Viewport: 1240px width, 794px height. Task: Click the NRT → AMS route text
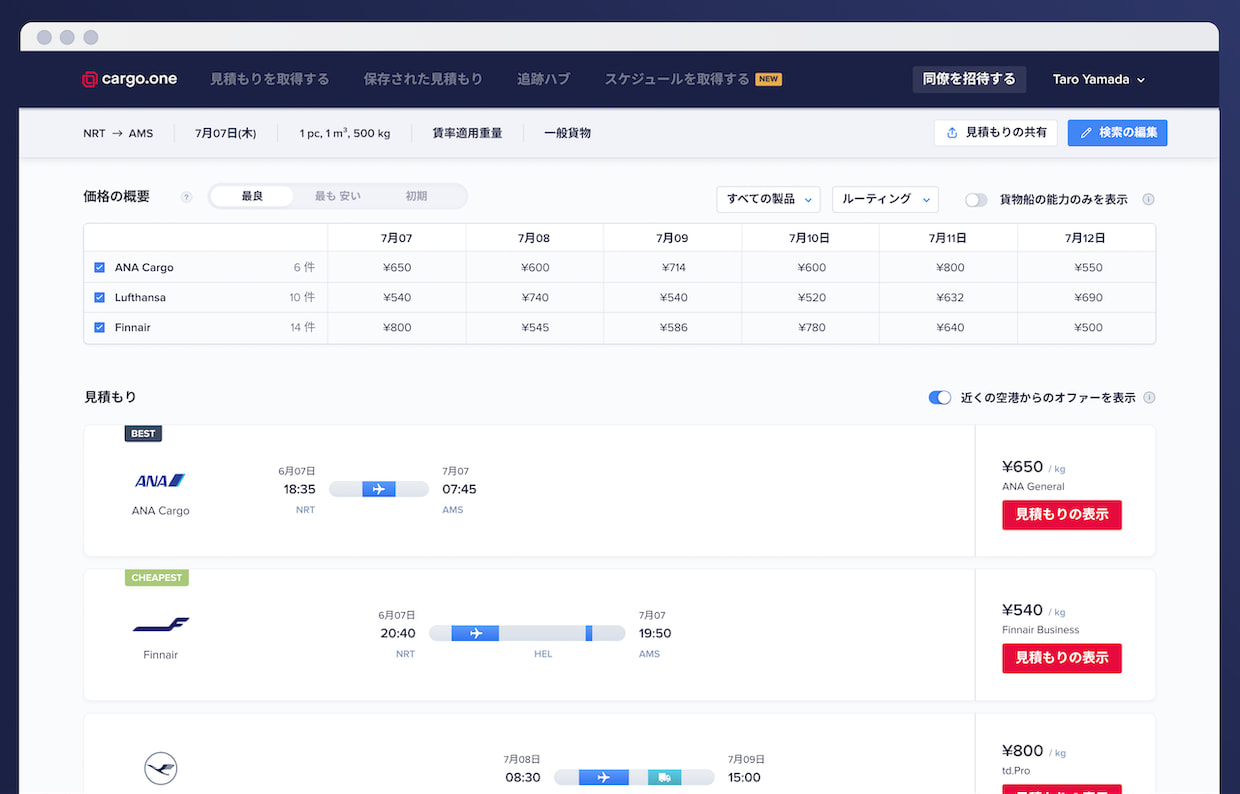point(118,133)
